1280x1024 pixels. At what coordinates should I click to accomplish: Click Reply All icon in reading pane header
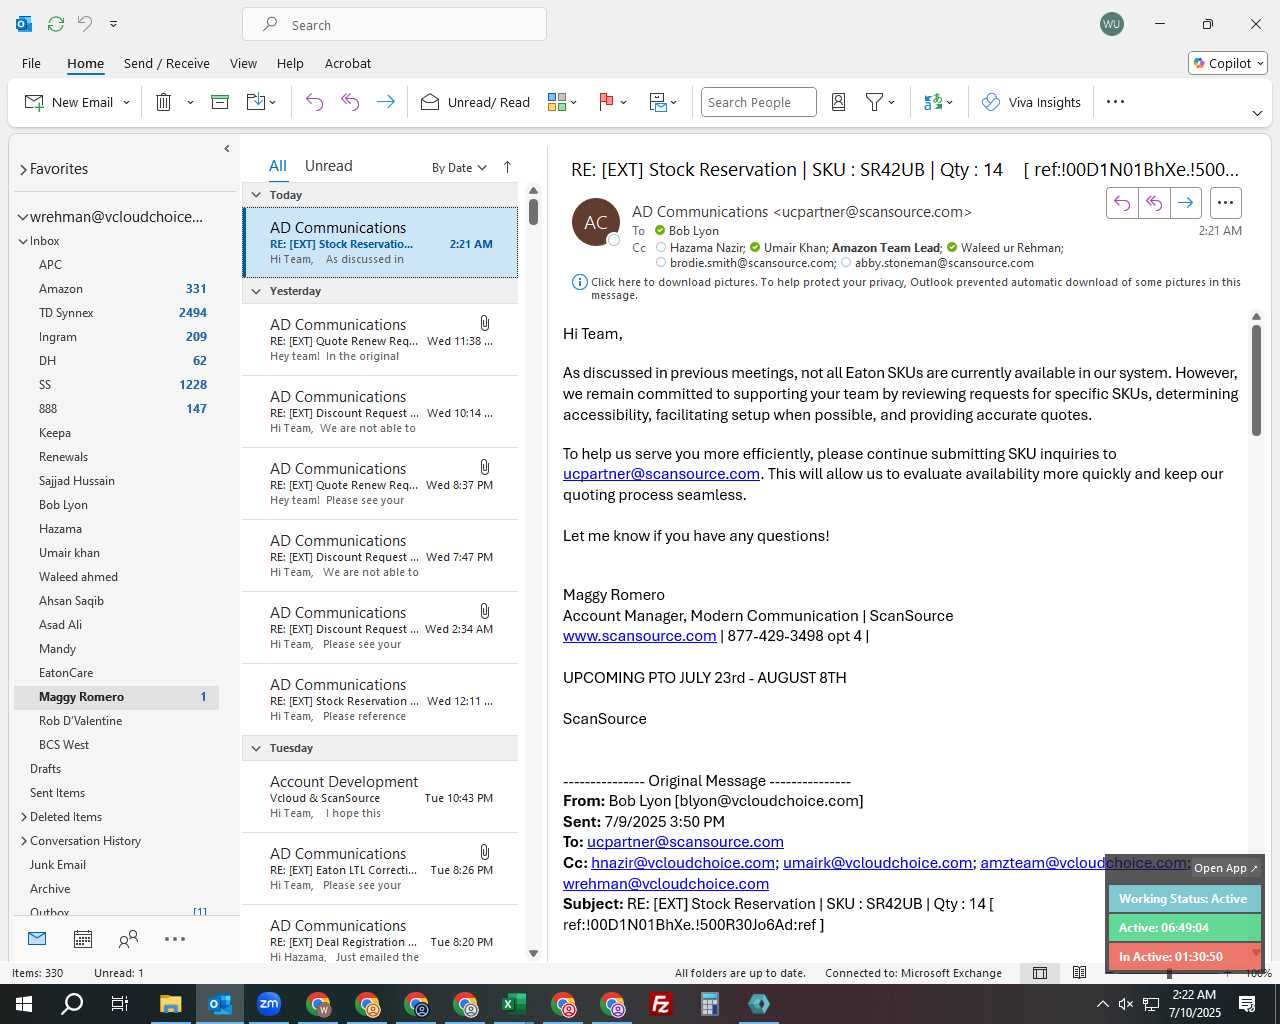click(x=1154, y=203)
